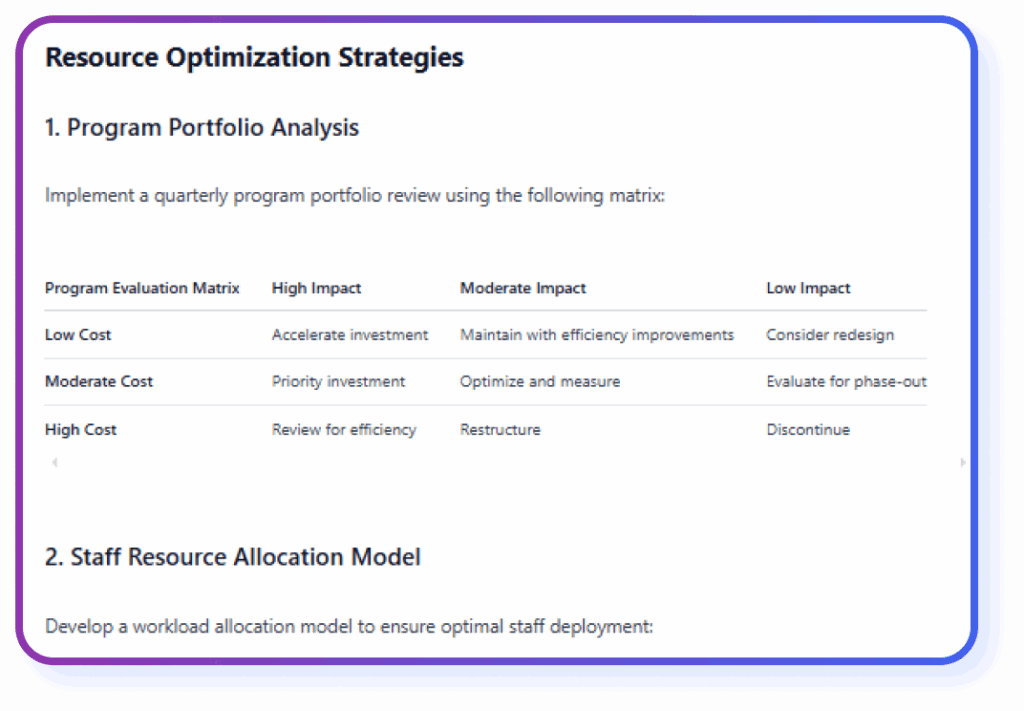1024x711 pixels.
Task: Click the Accelerate investment cell
Action: (x=350, y=335)
